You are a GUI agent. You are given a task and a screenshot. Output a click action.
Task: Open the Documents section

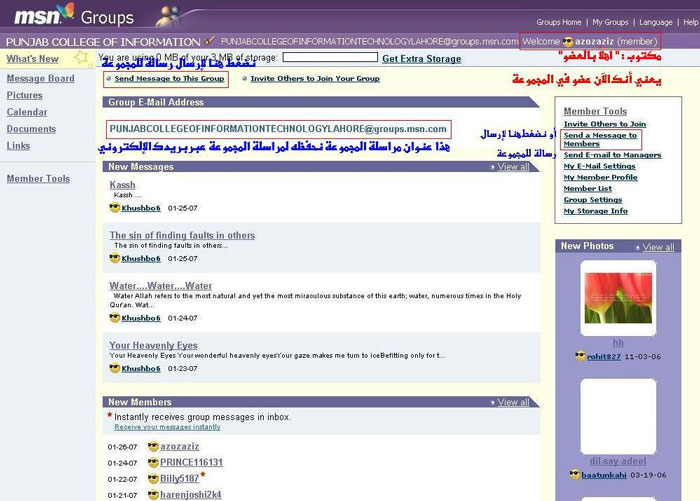[31, 129]
